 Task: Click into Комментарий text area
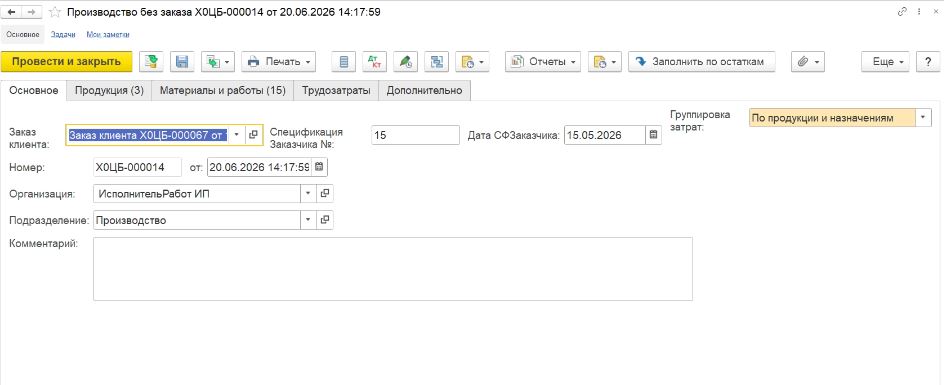point(393,269)
